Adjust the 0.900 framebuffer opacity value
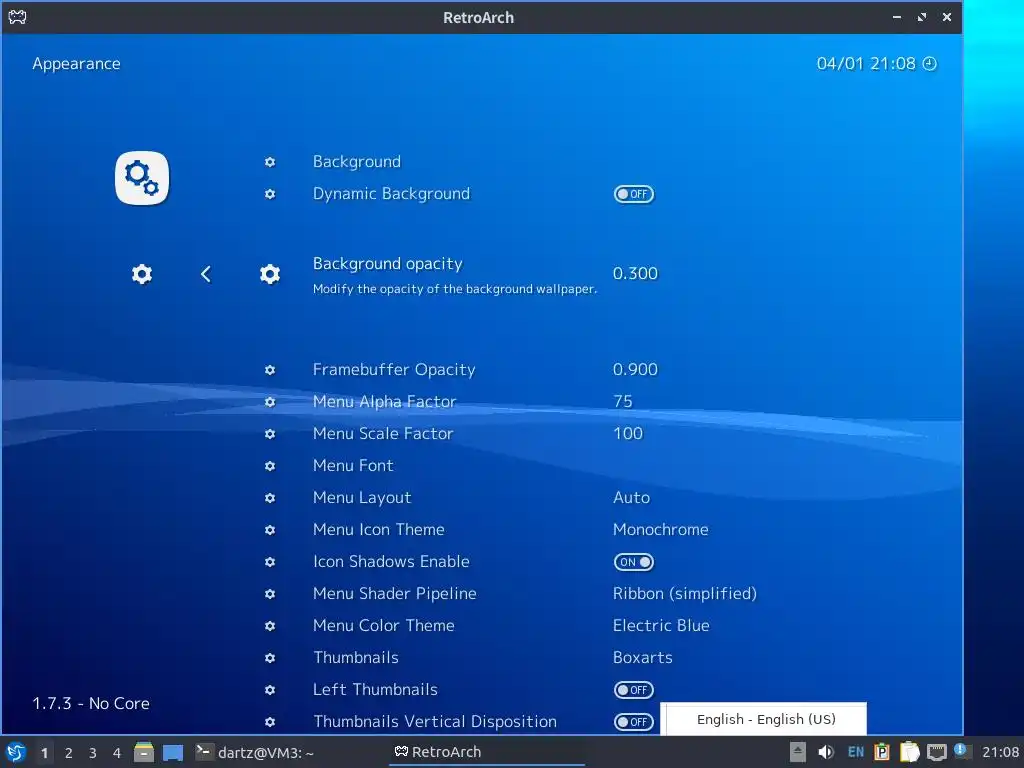Screen dimensions: 1024x768 coord(635,370)
